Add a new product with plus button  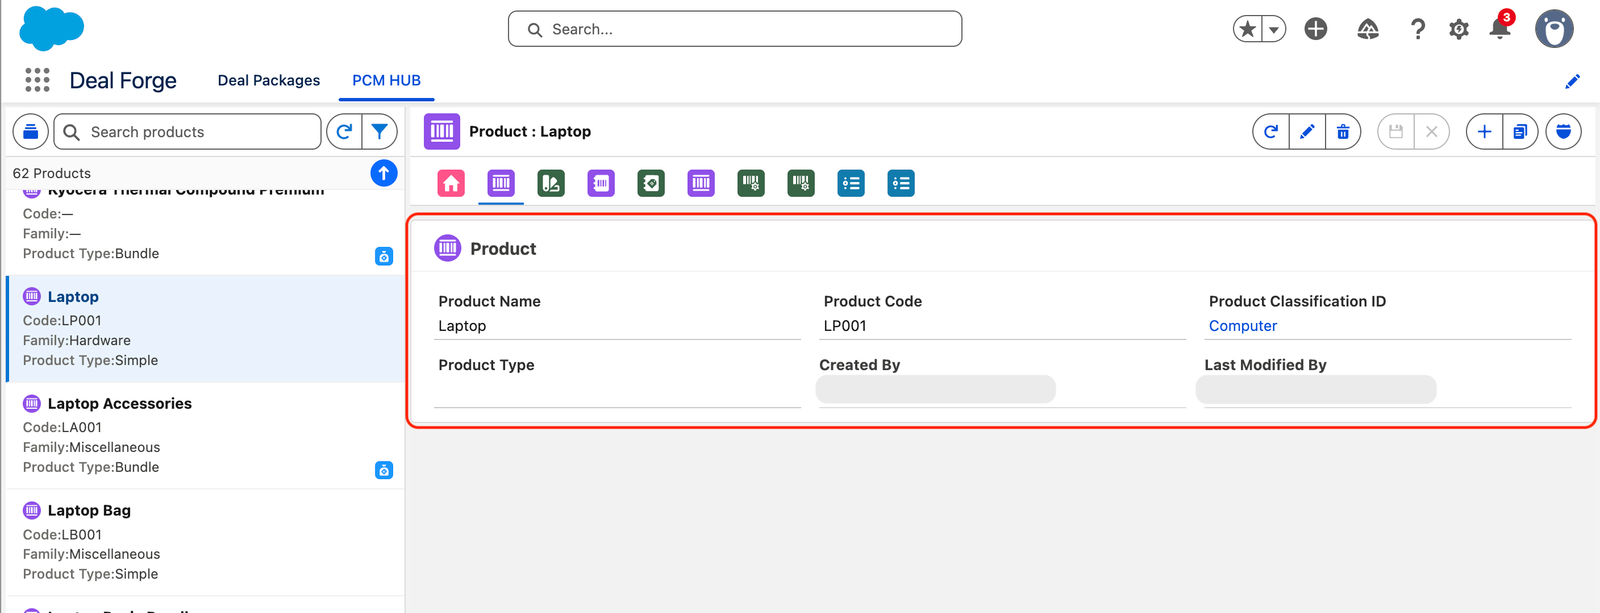pos(1484,131)
